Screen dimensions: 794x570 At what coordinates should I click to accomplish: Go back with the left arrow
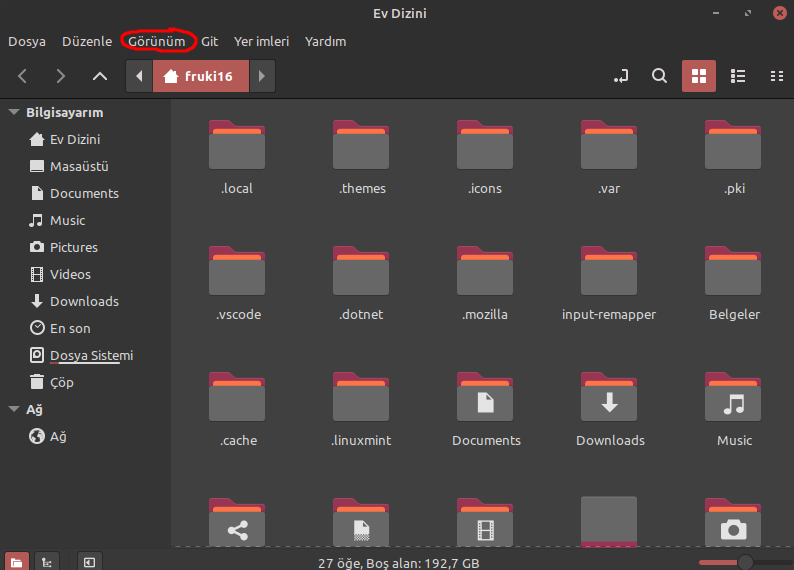click(x=22, y=76)
